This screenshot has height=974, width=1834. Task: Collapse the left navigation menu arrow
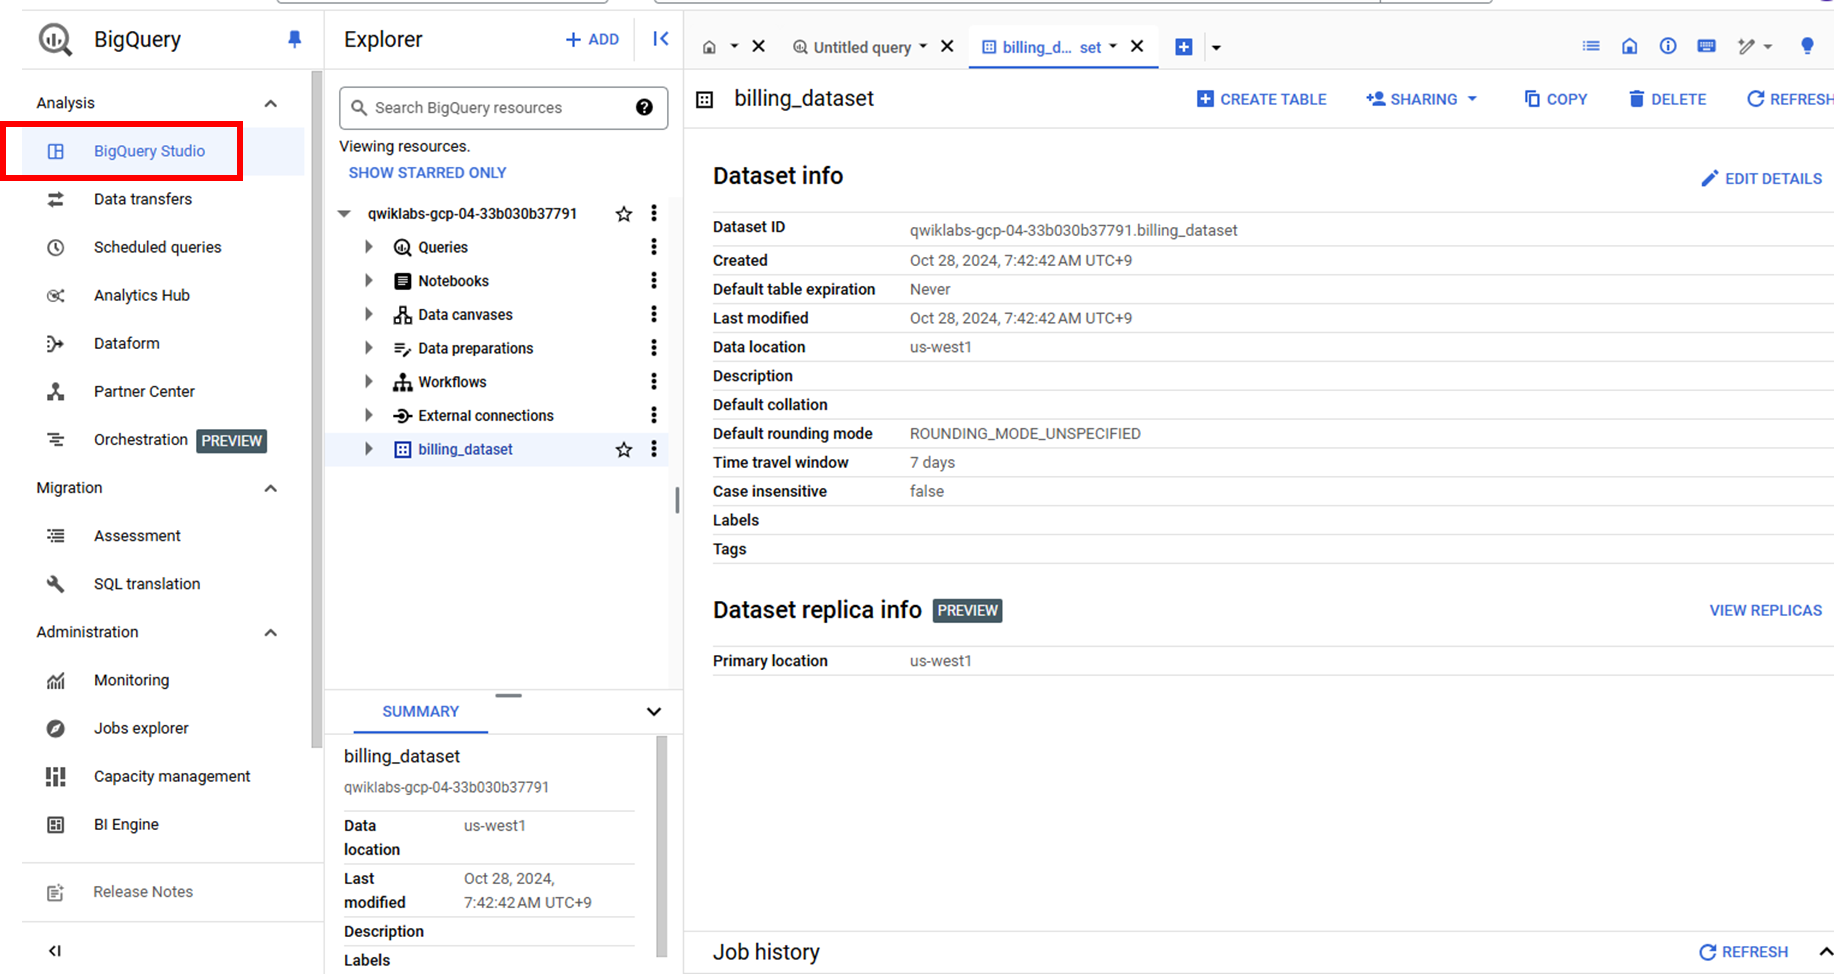(x=55, y=951)
